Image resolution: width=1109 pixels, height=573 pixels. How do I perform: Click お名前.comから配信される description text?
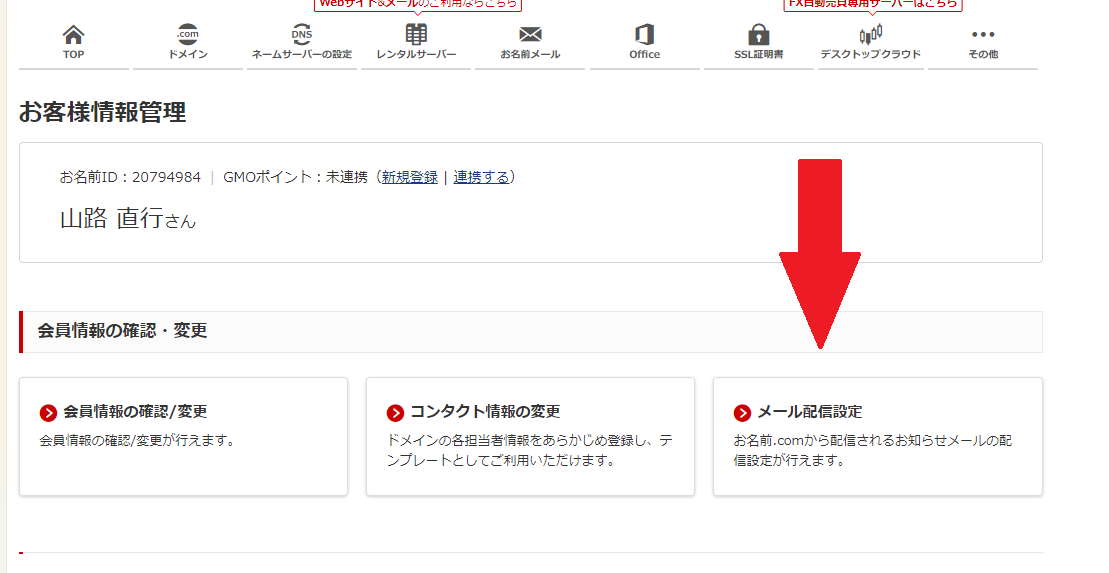point(873,451)
